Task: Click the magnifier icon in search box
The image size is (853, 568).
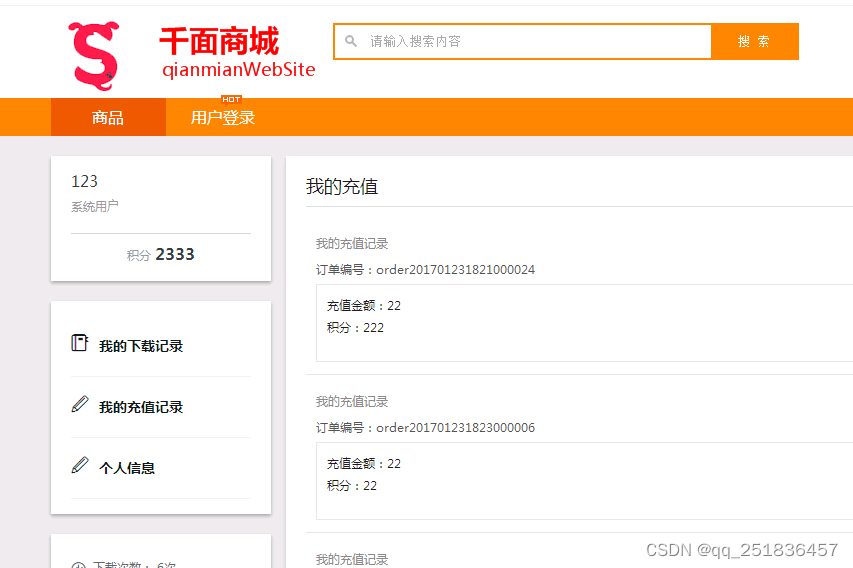Action: pyautogui.click(x=351, y=41)
